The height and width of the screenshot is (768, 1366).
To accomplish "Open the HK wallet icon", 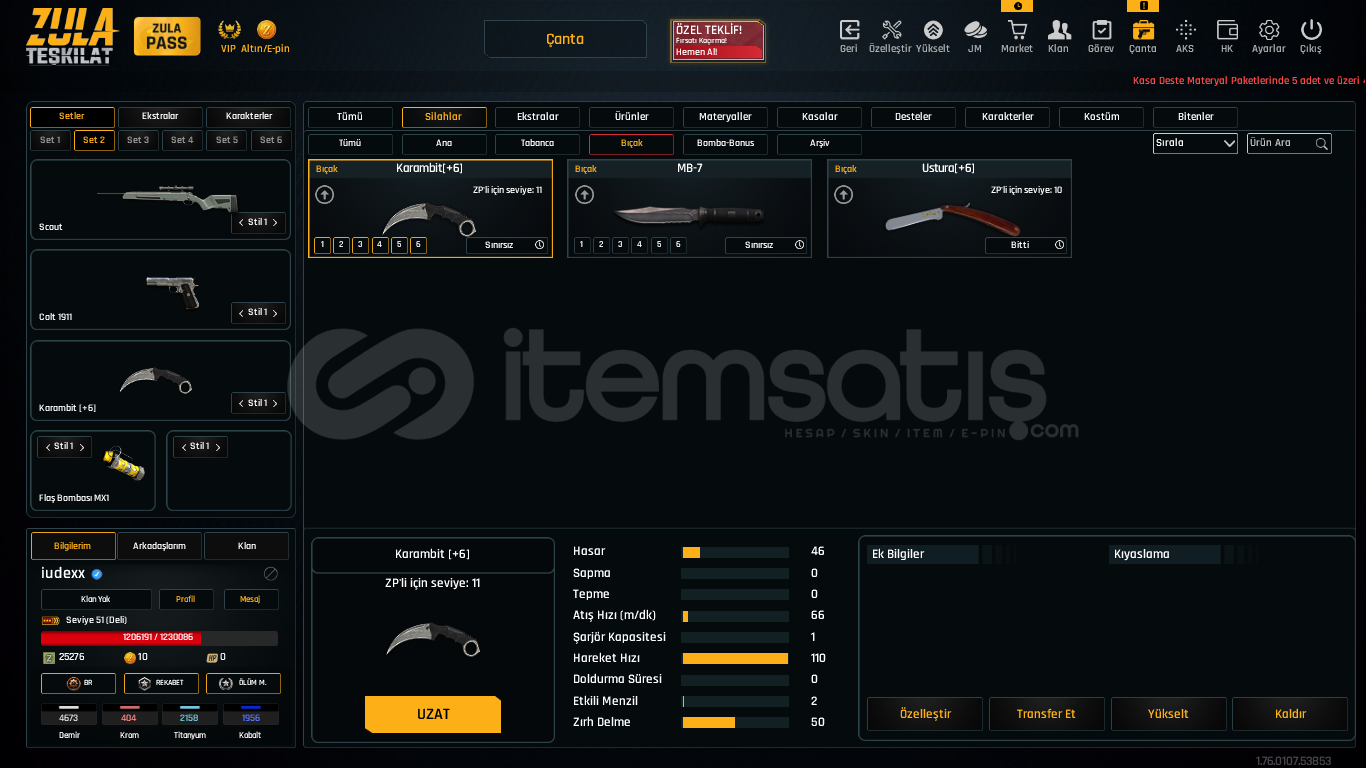I will pyautogui.click(x=1227, y=29).
